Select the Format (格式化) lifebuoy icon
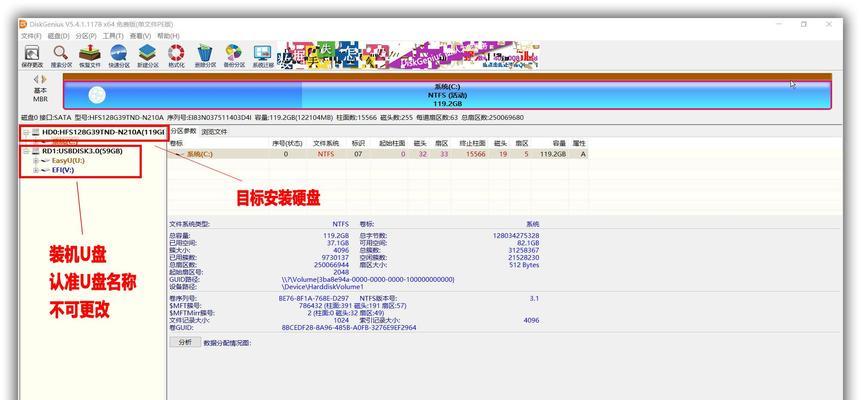This screenshot has width=861, height=400. [176, 56]
